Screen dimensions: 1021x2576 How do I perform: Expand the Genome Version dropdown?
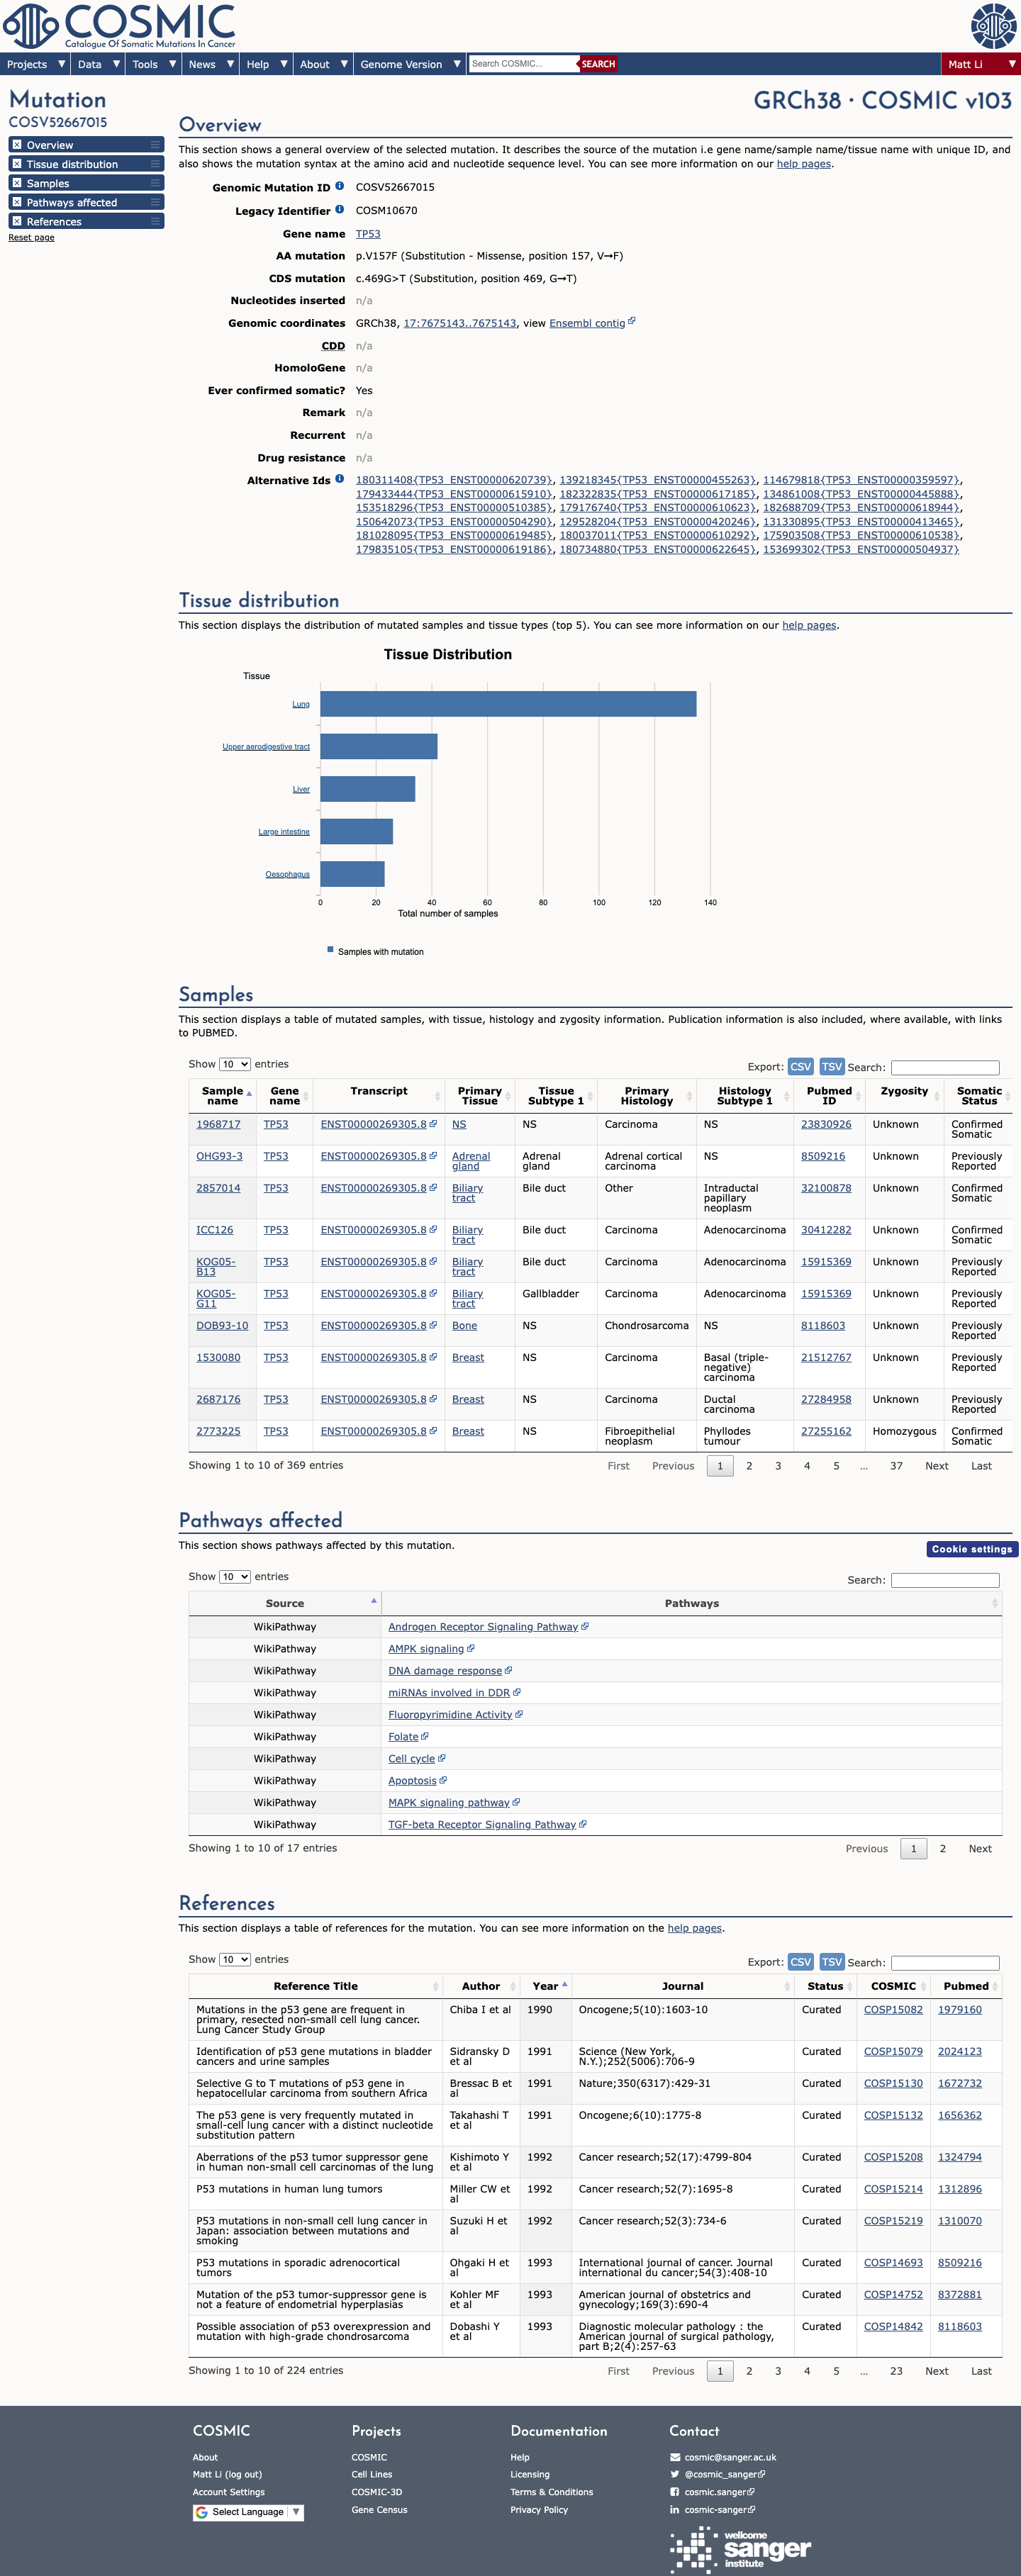410,64
